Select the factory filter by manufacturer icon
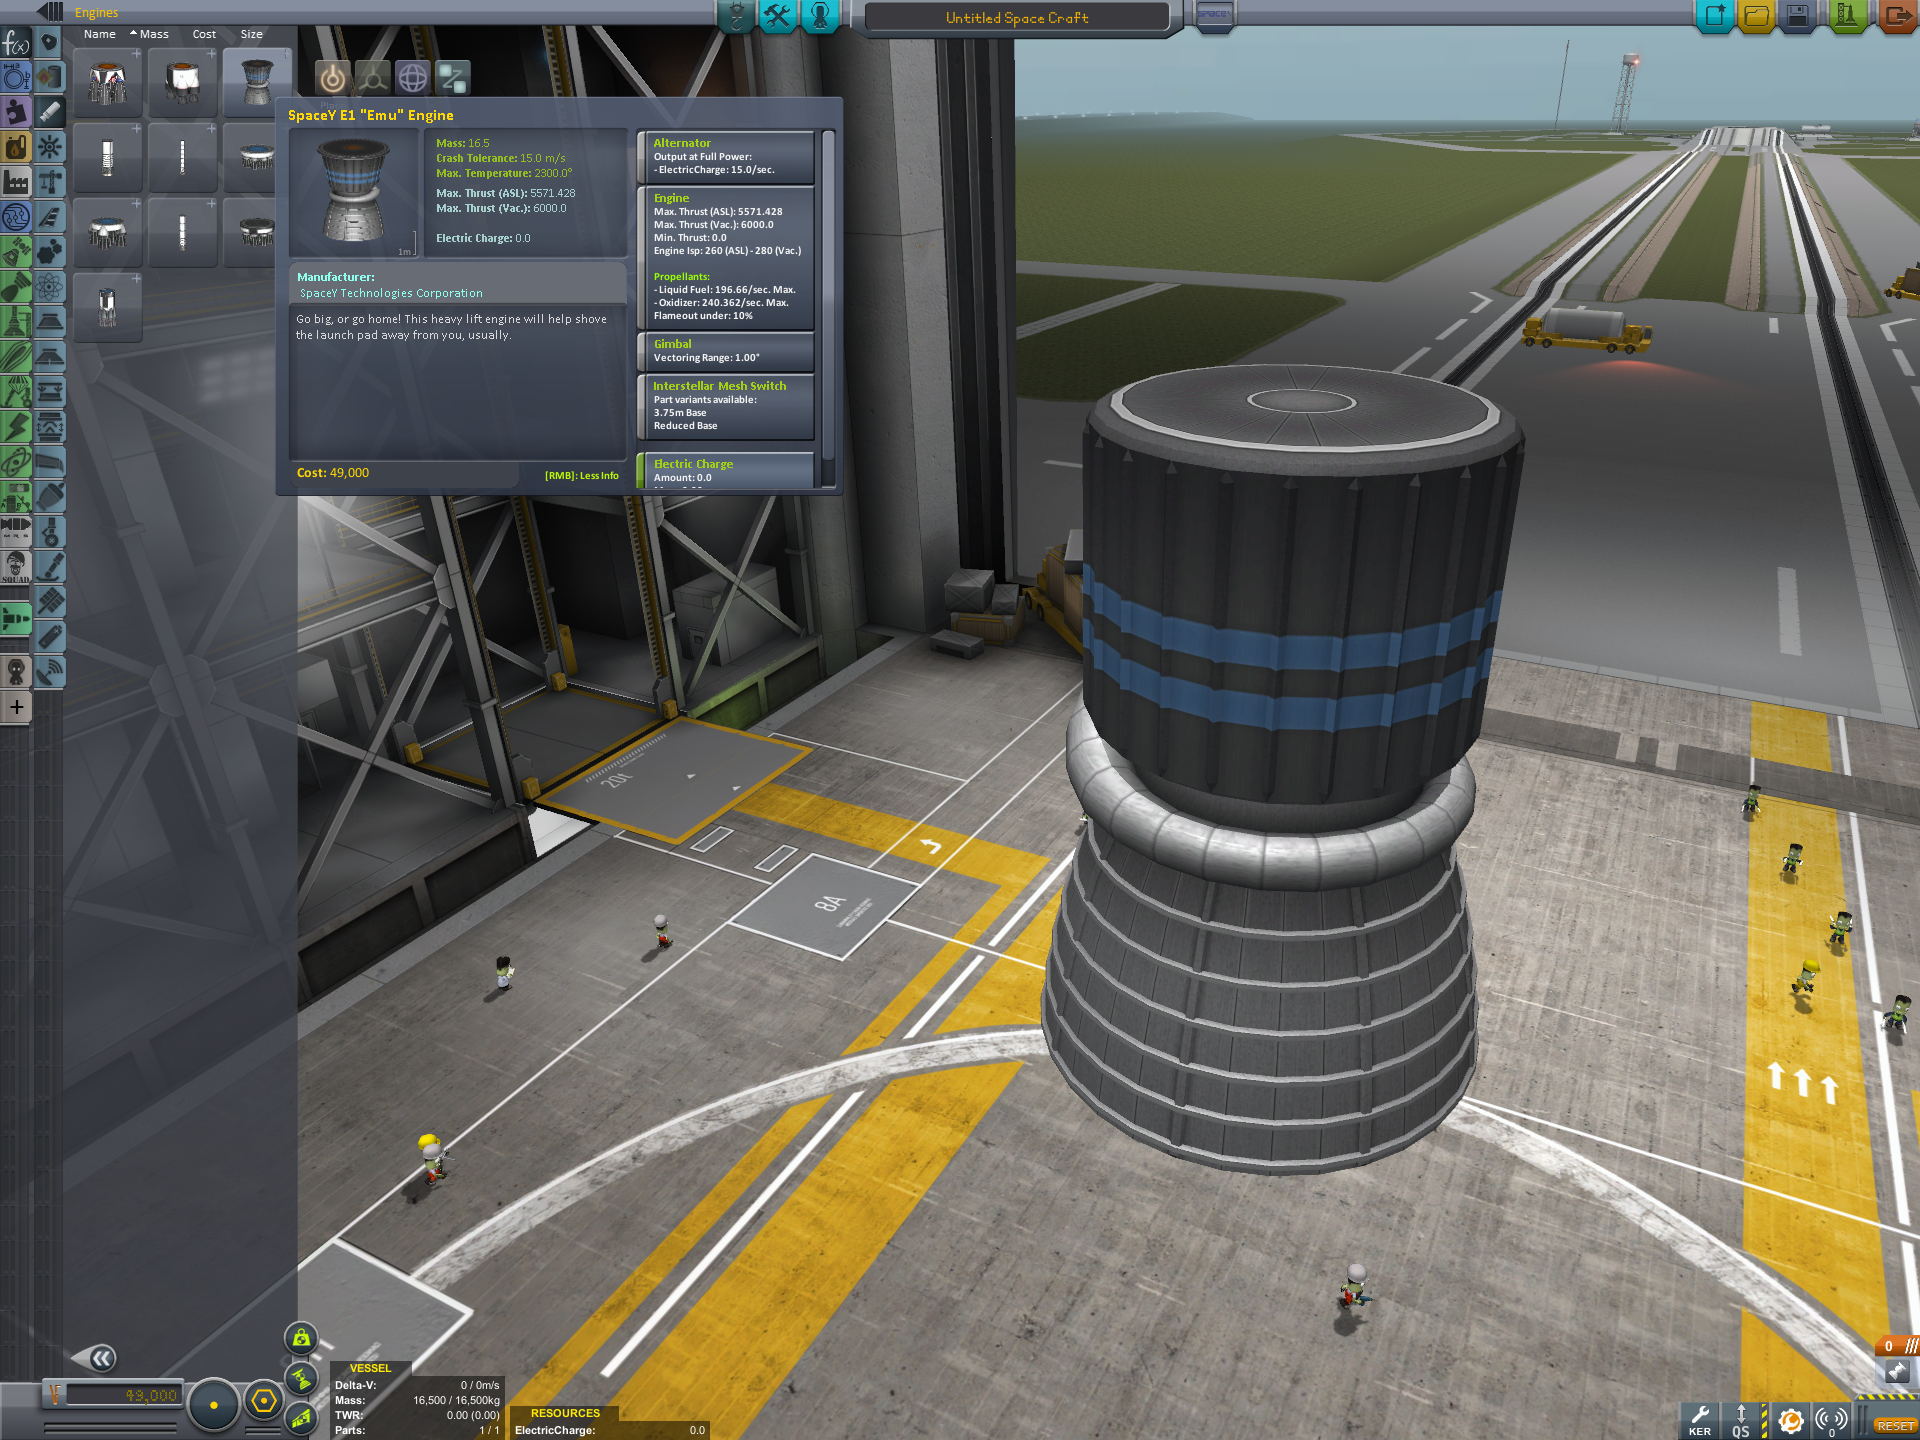Viewport: 1920px width, 1440px height. pos(16,181)
